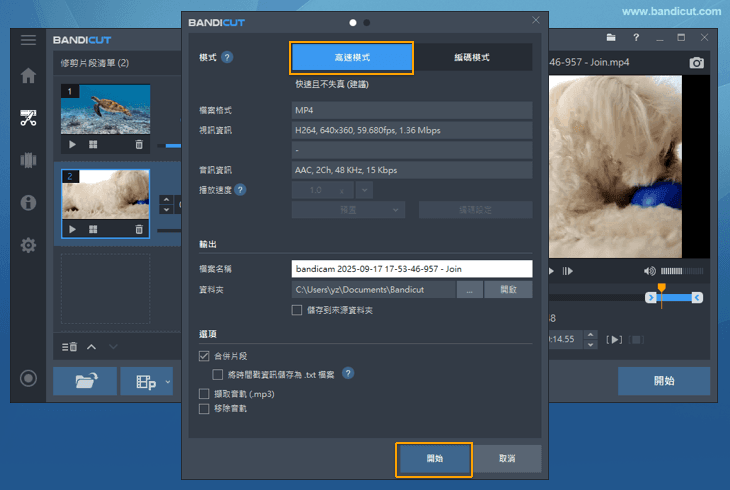The image size is (730, 490).
Task: Toggle the 擷取音軌 (.mp3) checkbox
Action: pyautogui.click(x=204, y=394)
